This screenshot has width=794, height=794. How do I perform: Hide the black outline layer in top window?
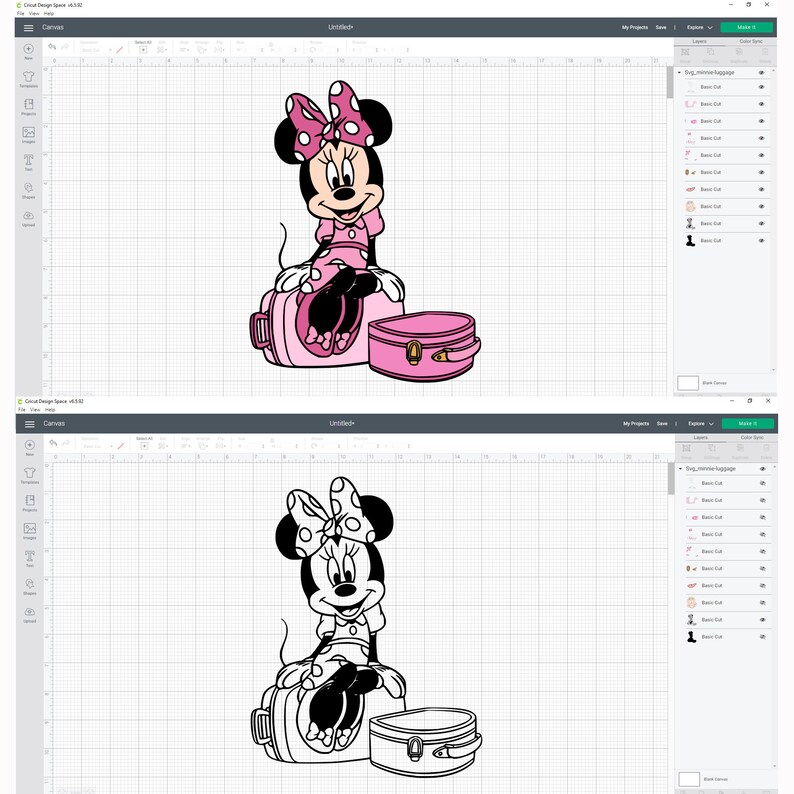tap(761, 223)
